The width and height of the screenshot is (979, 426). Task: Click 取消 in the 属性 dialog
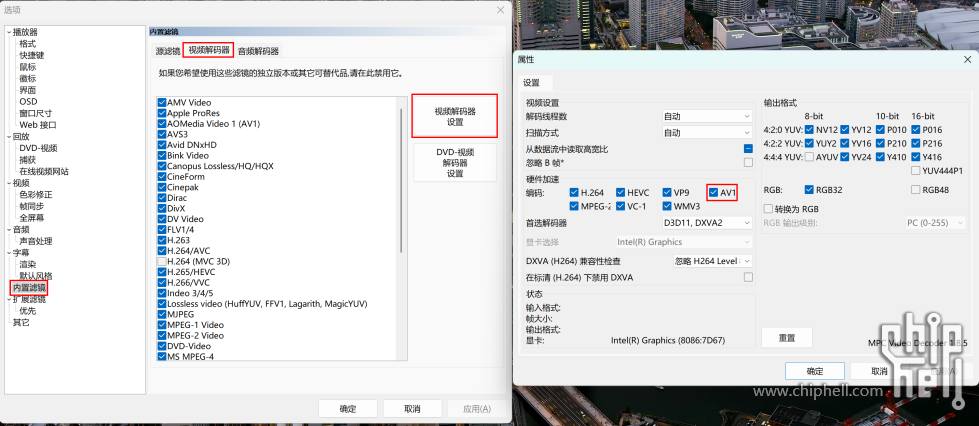[879, 371]
